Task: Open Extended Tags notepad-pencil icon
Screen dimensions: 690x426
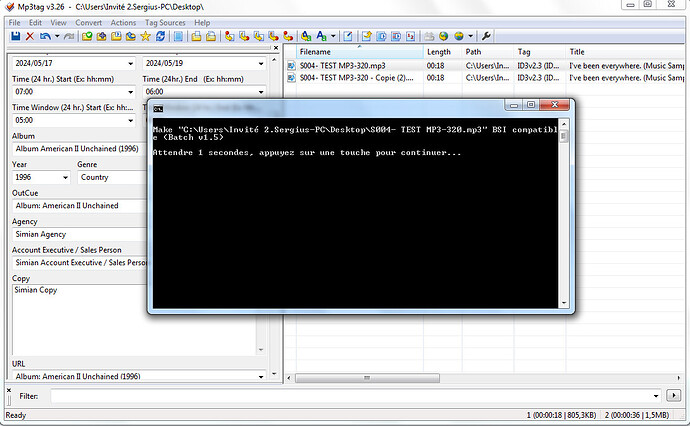Action: tap(348, 36)
